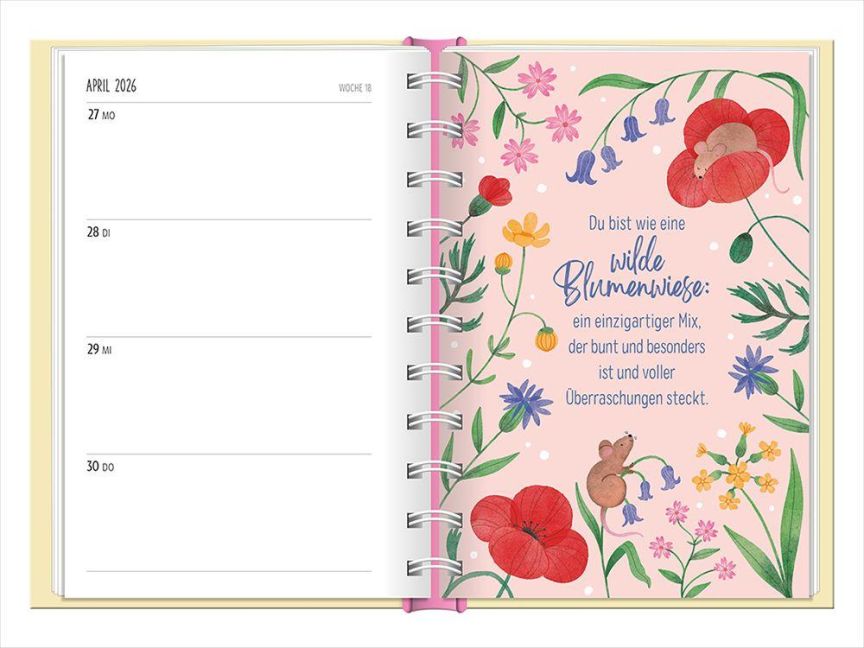
Task: Select the red carnation near the spiral
Action: coord(493,190)
